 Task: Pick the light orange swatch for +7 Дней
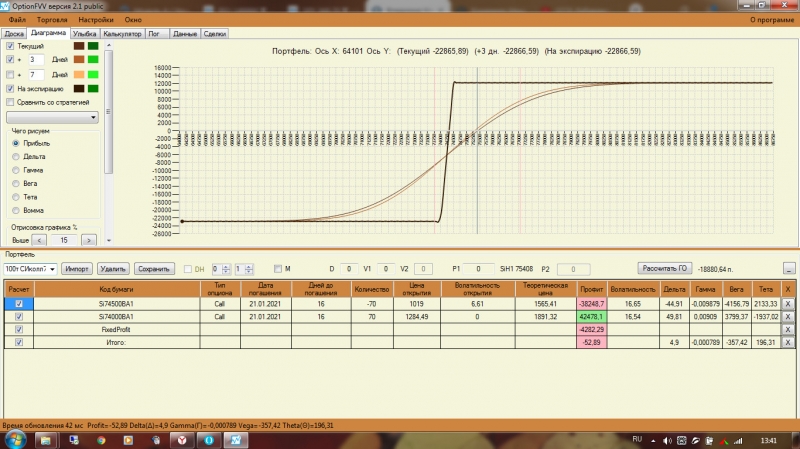(79, 74)
